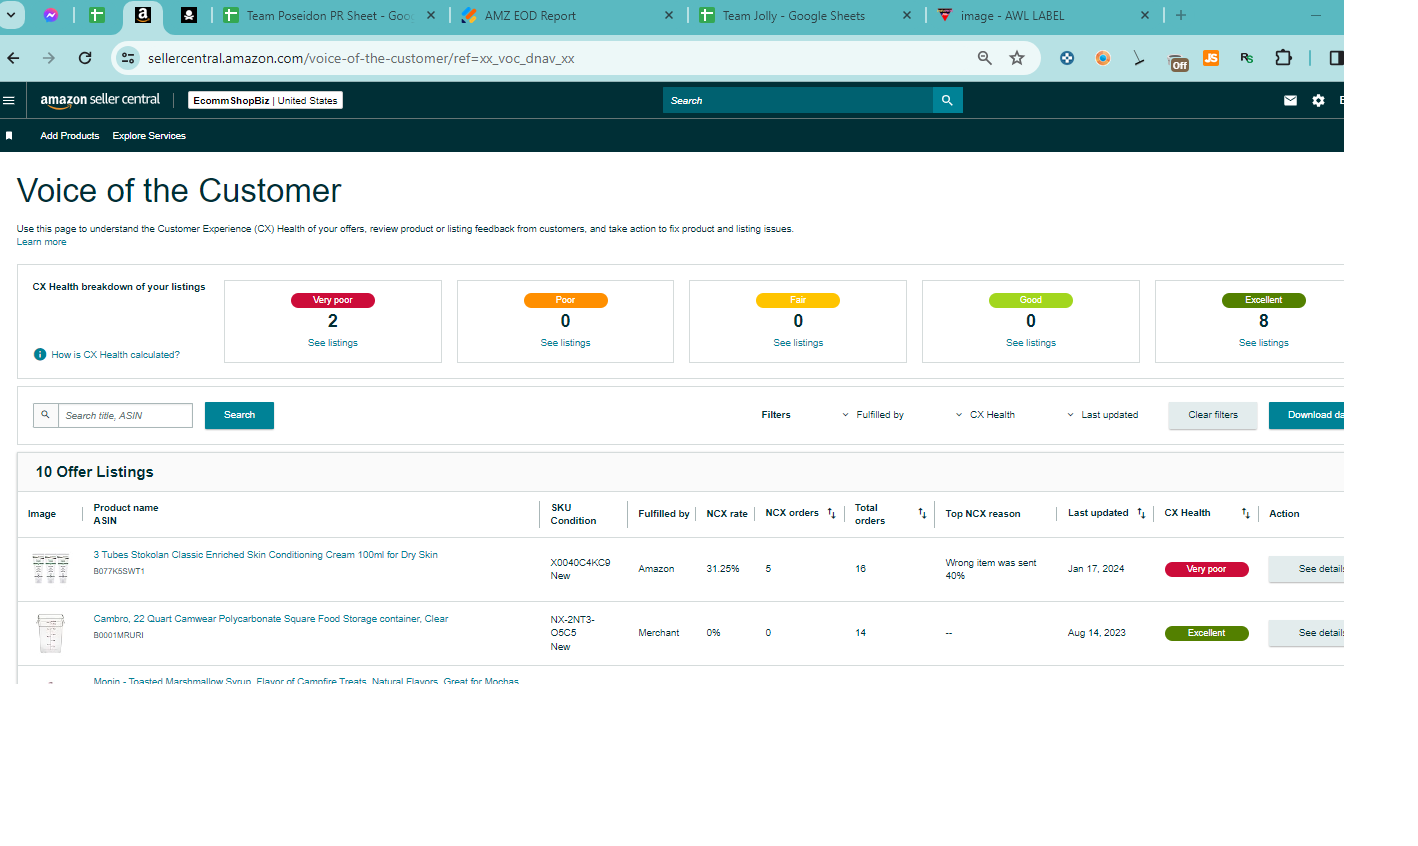Open the Cambro 22 Quart Camwear product link
This screenshot has height=846, width=1418.
point(271,619)
